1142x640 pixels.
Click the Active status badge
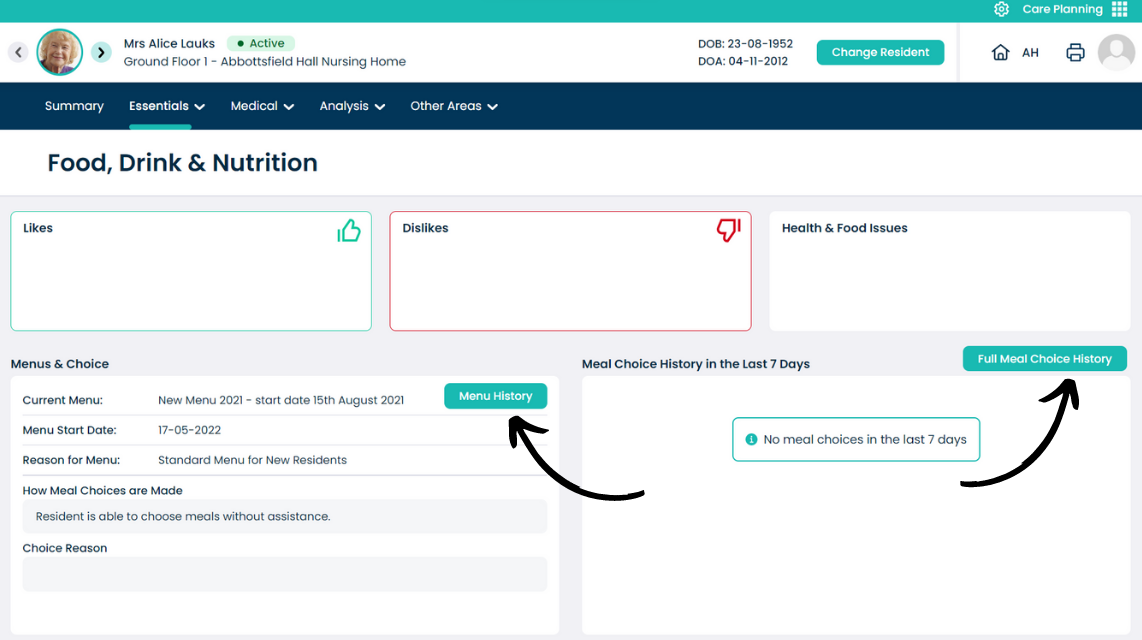[261, 44]
